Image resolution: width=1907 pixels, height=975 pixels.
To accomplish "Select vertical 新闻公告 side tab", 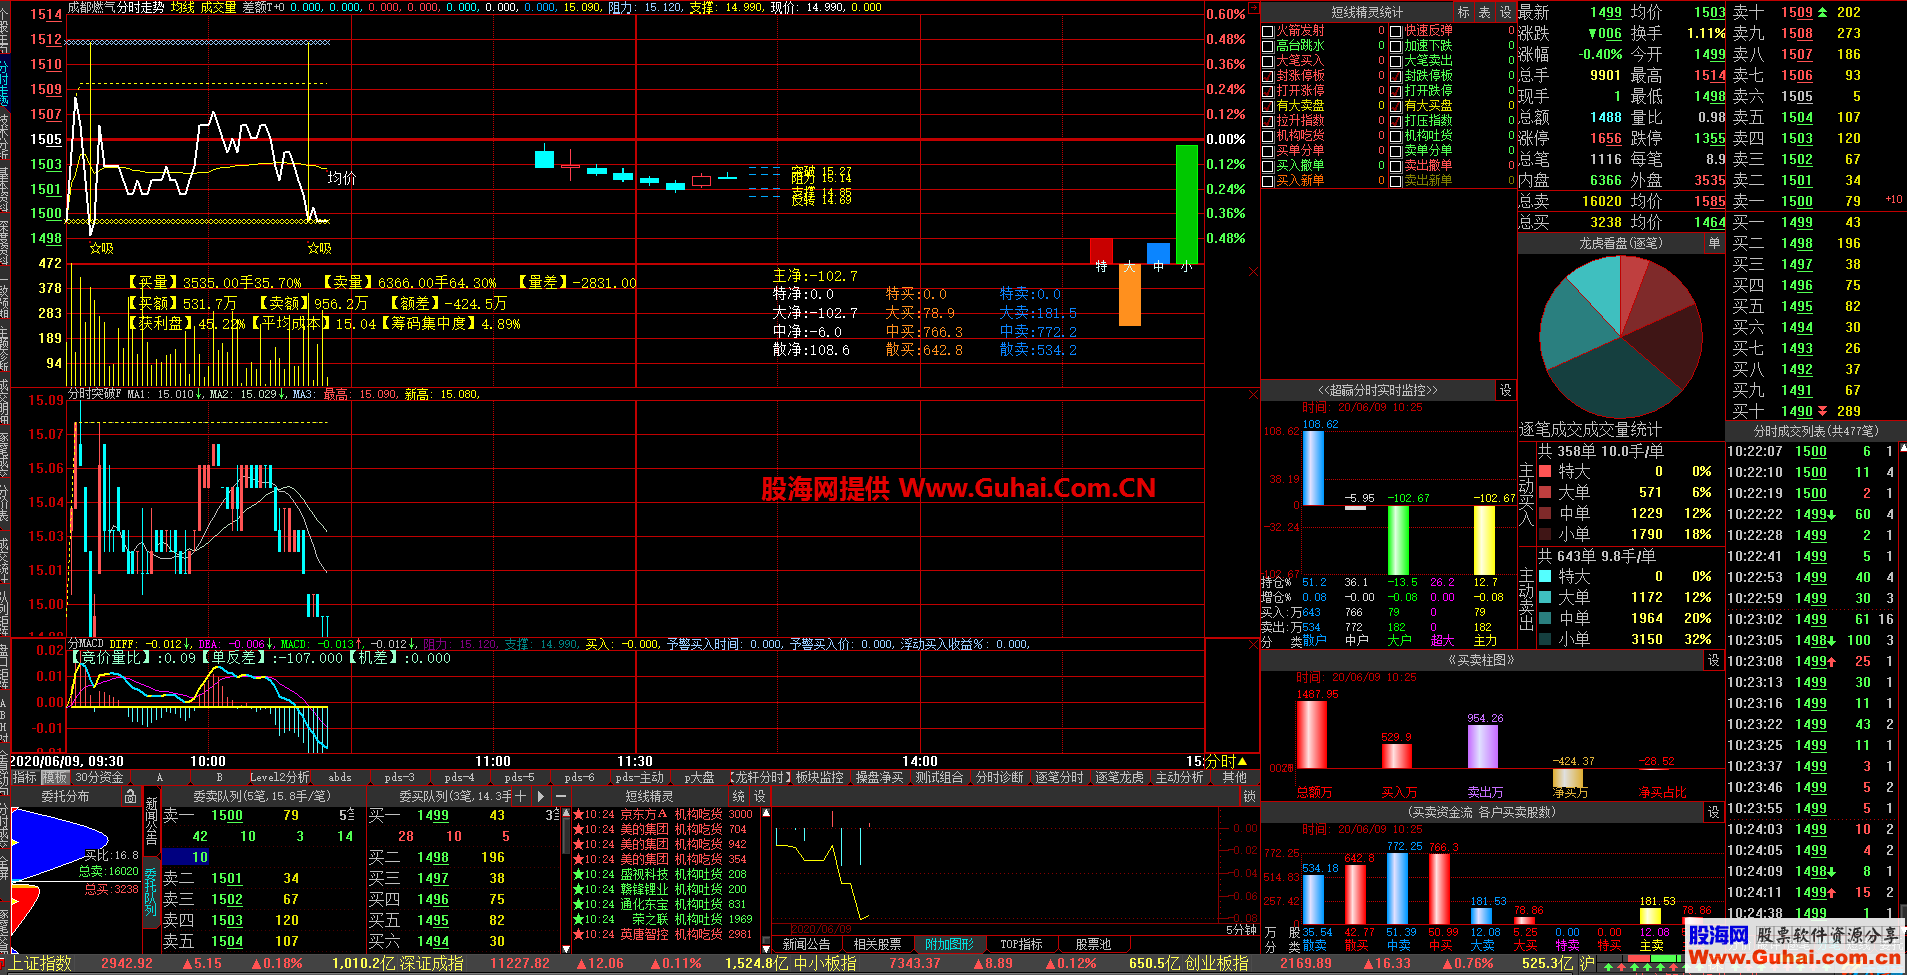I will (x=151, y=821).
